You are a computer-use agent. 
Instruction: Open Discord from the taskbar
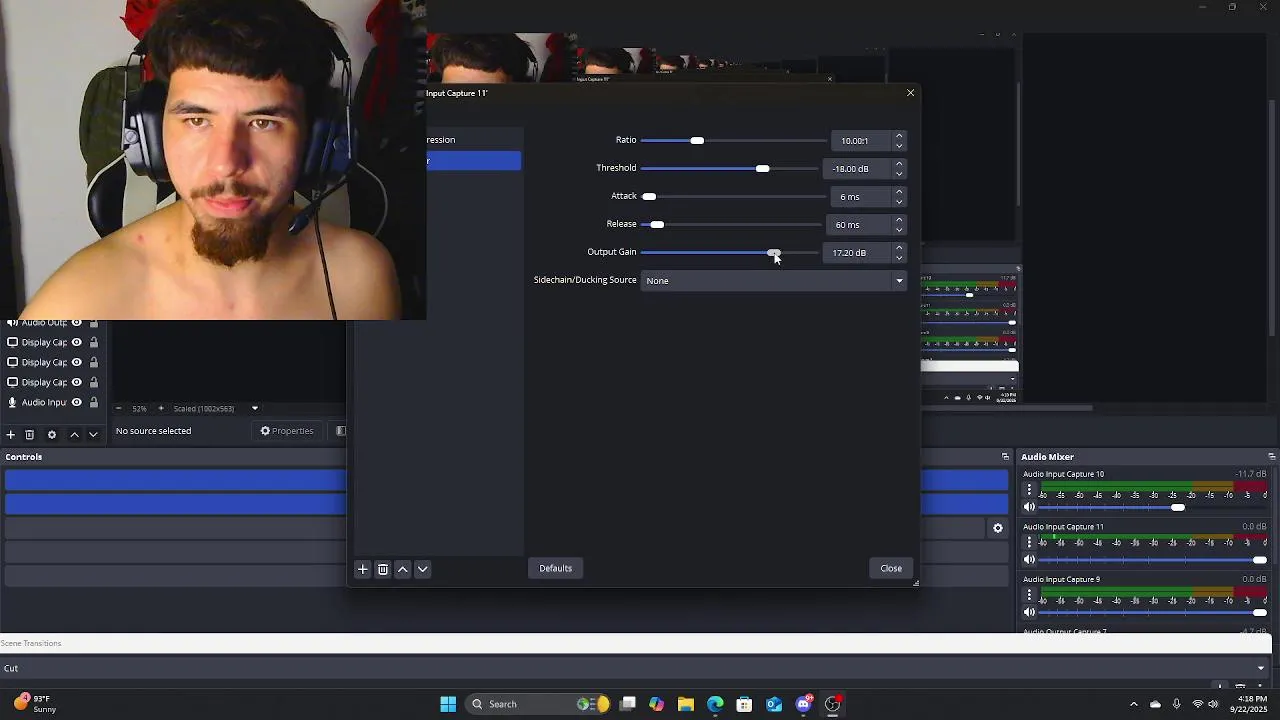803,704
